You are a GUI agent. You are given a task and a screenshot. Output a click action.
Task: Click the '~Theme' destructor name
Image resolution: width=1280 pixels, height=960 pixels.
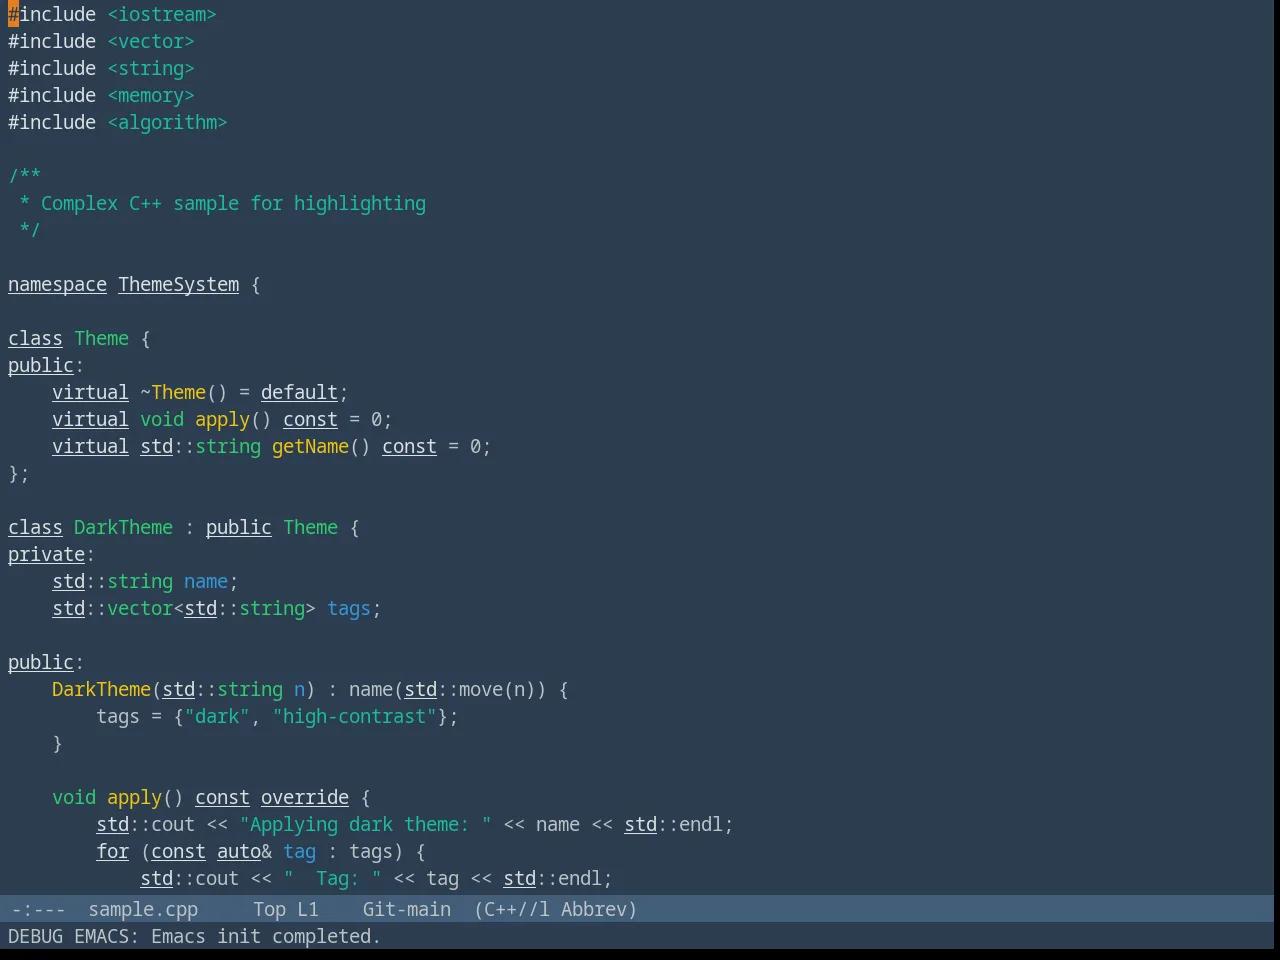[173, 392]
